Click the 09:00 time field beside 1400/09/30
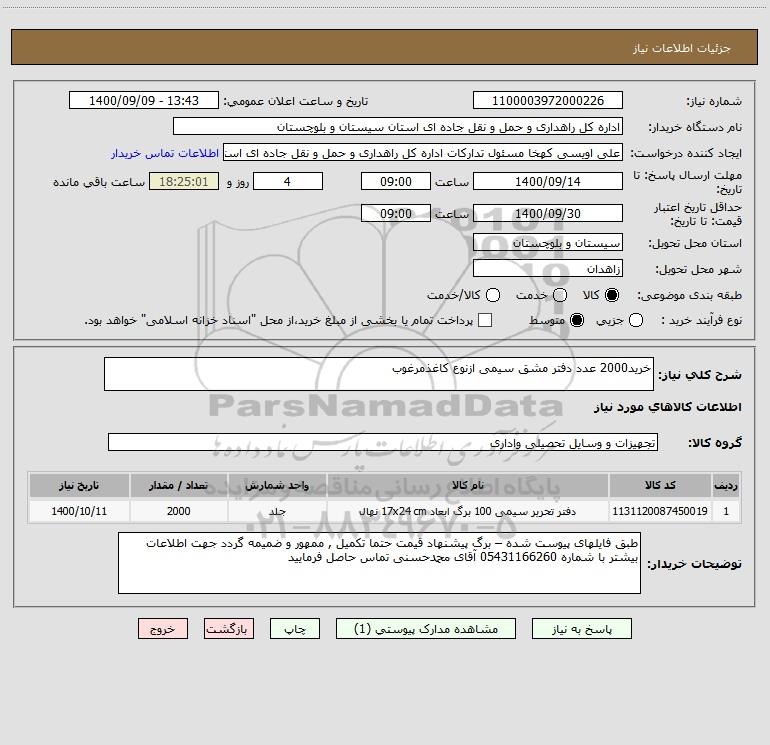 (396, 213)
